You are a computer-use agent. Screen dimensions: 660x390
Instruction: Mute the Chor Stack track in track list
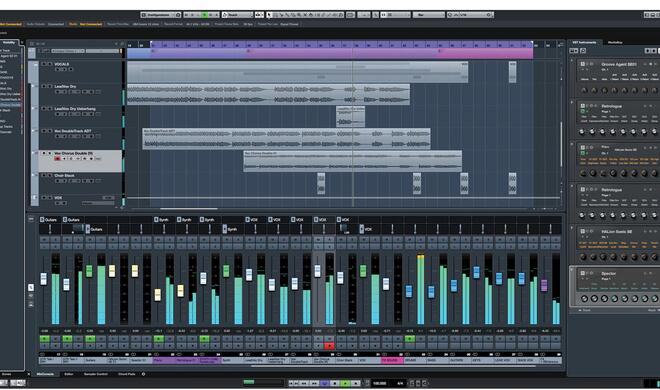pyautogui.click(x=43, y=175)
